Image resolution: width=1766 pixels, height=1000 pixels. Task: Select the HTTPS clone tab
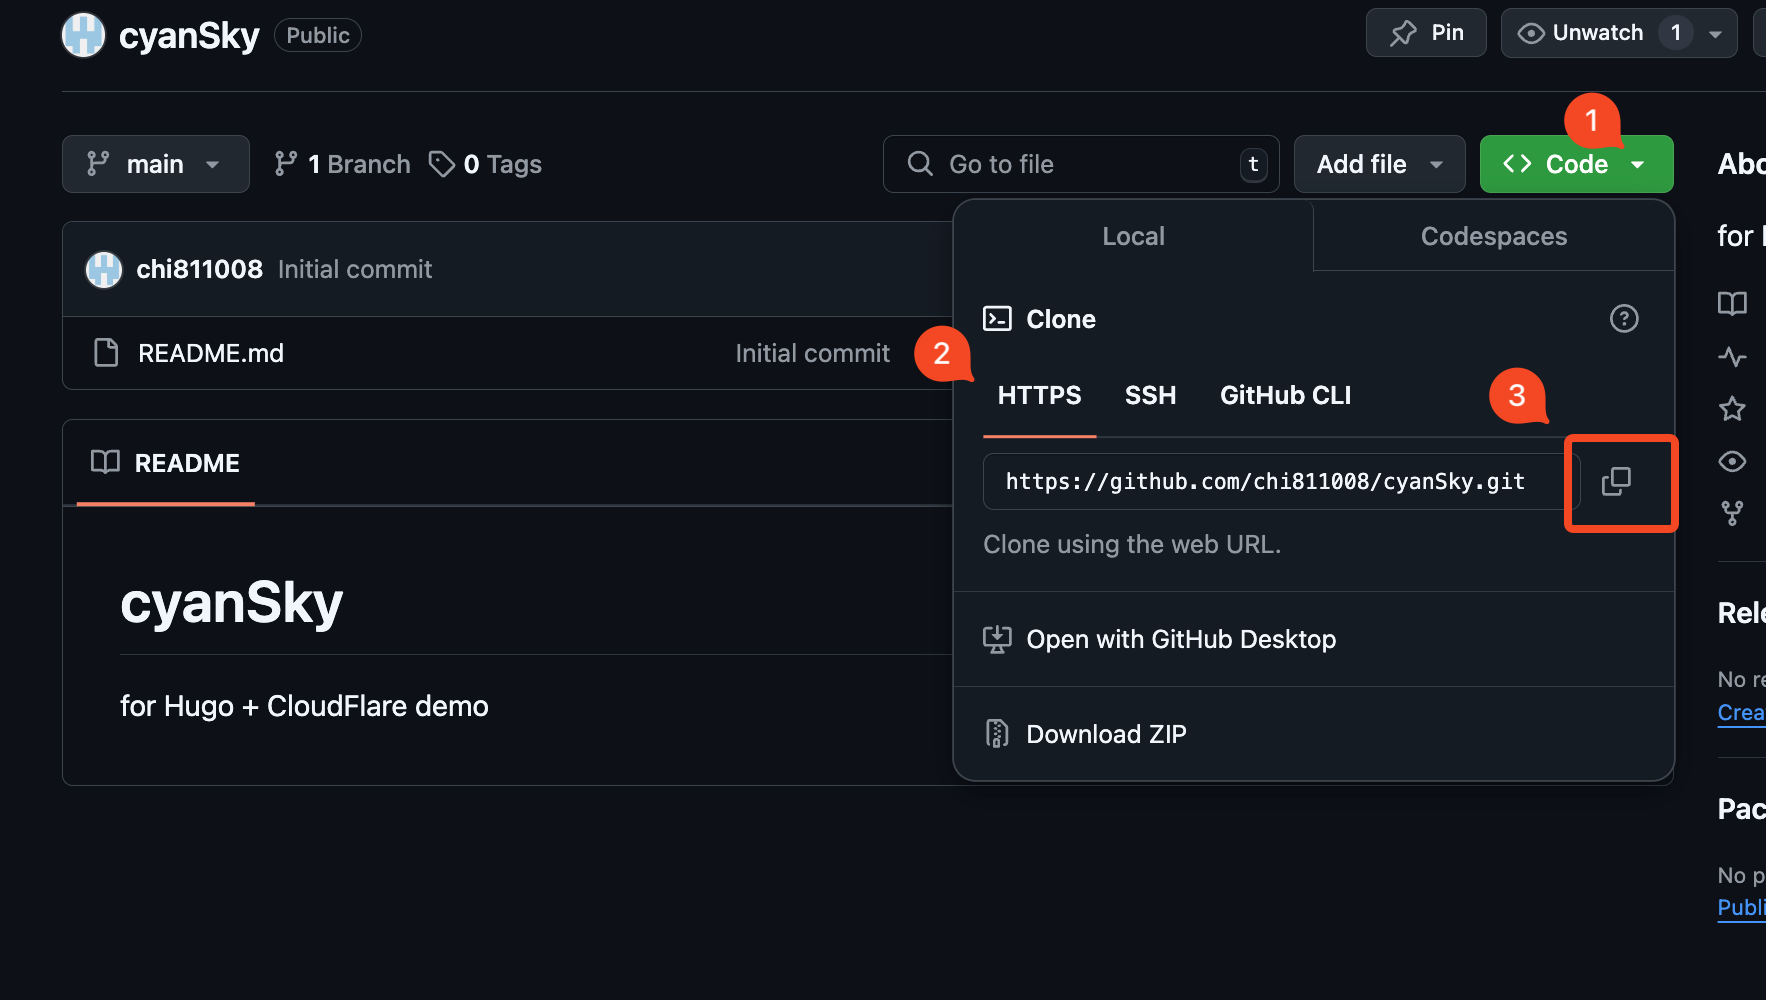coord(1039,396)
